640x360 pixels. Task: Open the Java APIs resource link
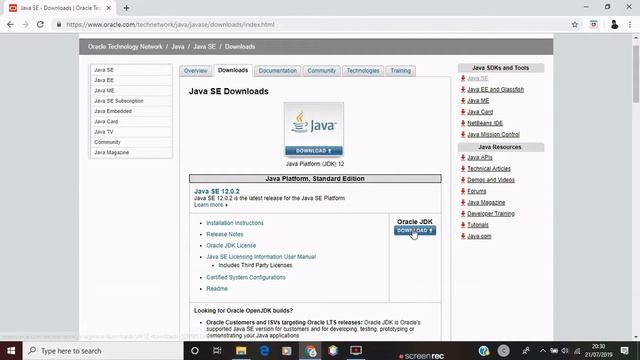[x=480, y=158]
